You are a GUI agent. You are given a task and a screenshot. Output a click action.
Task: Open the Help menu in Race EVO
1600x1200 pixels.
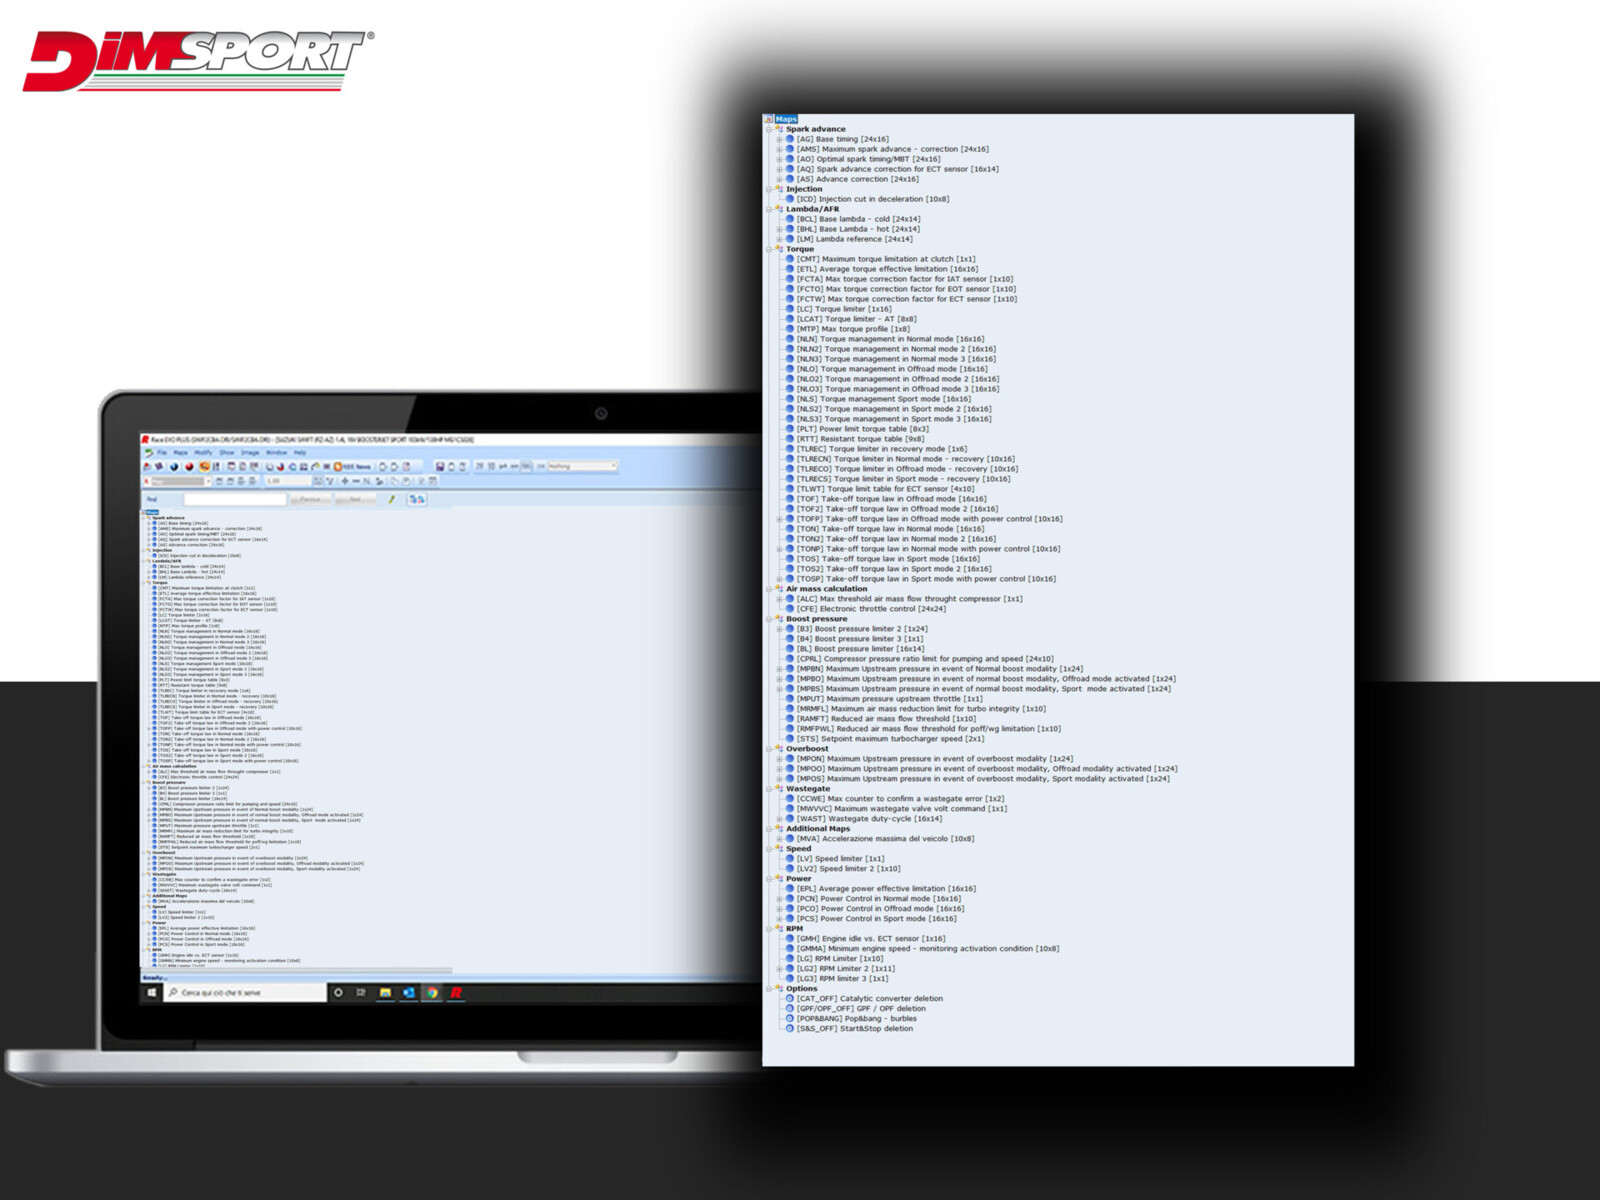299,453
